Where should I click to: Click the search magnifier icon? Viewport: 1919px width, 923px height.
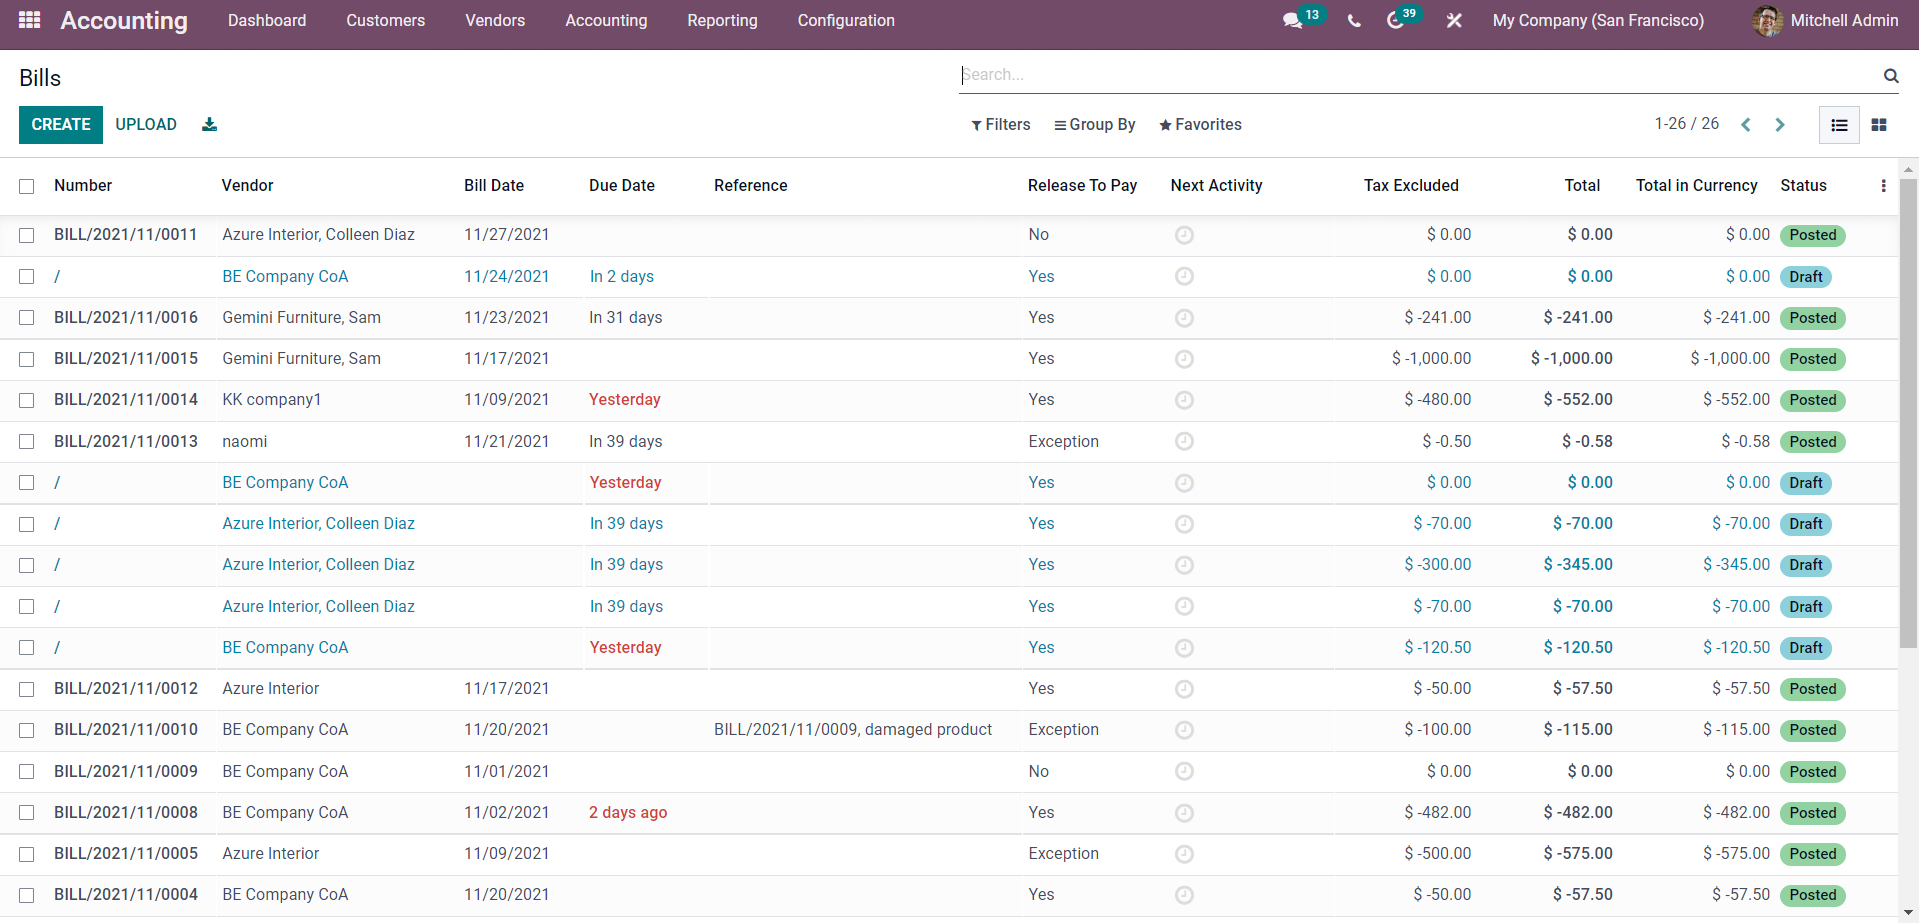coord(1891,75)
